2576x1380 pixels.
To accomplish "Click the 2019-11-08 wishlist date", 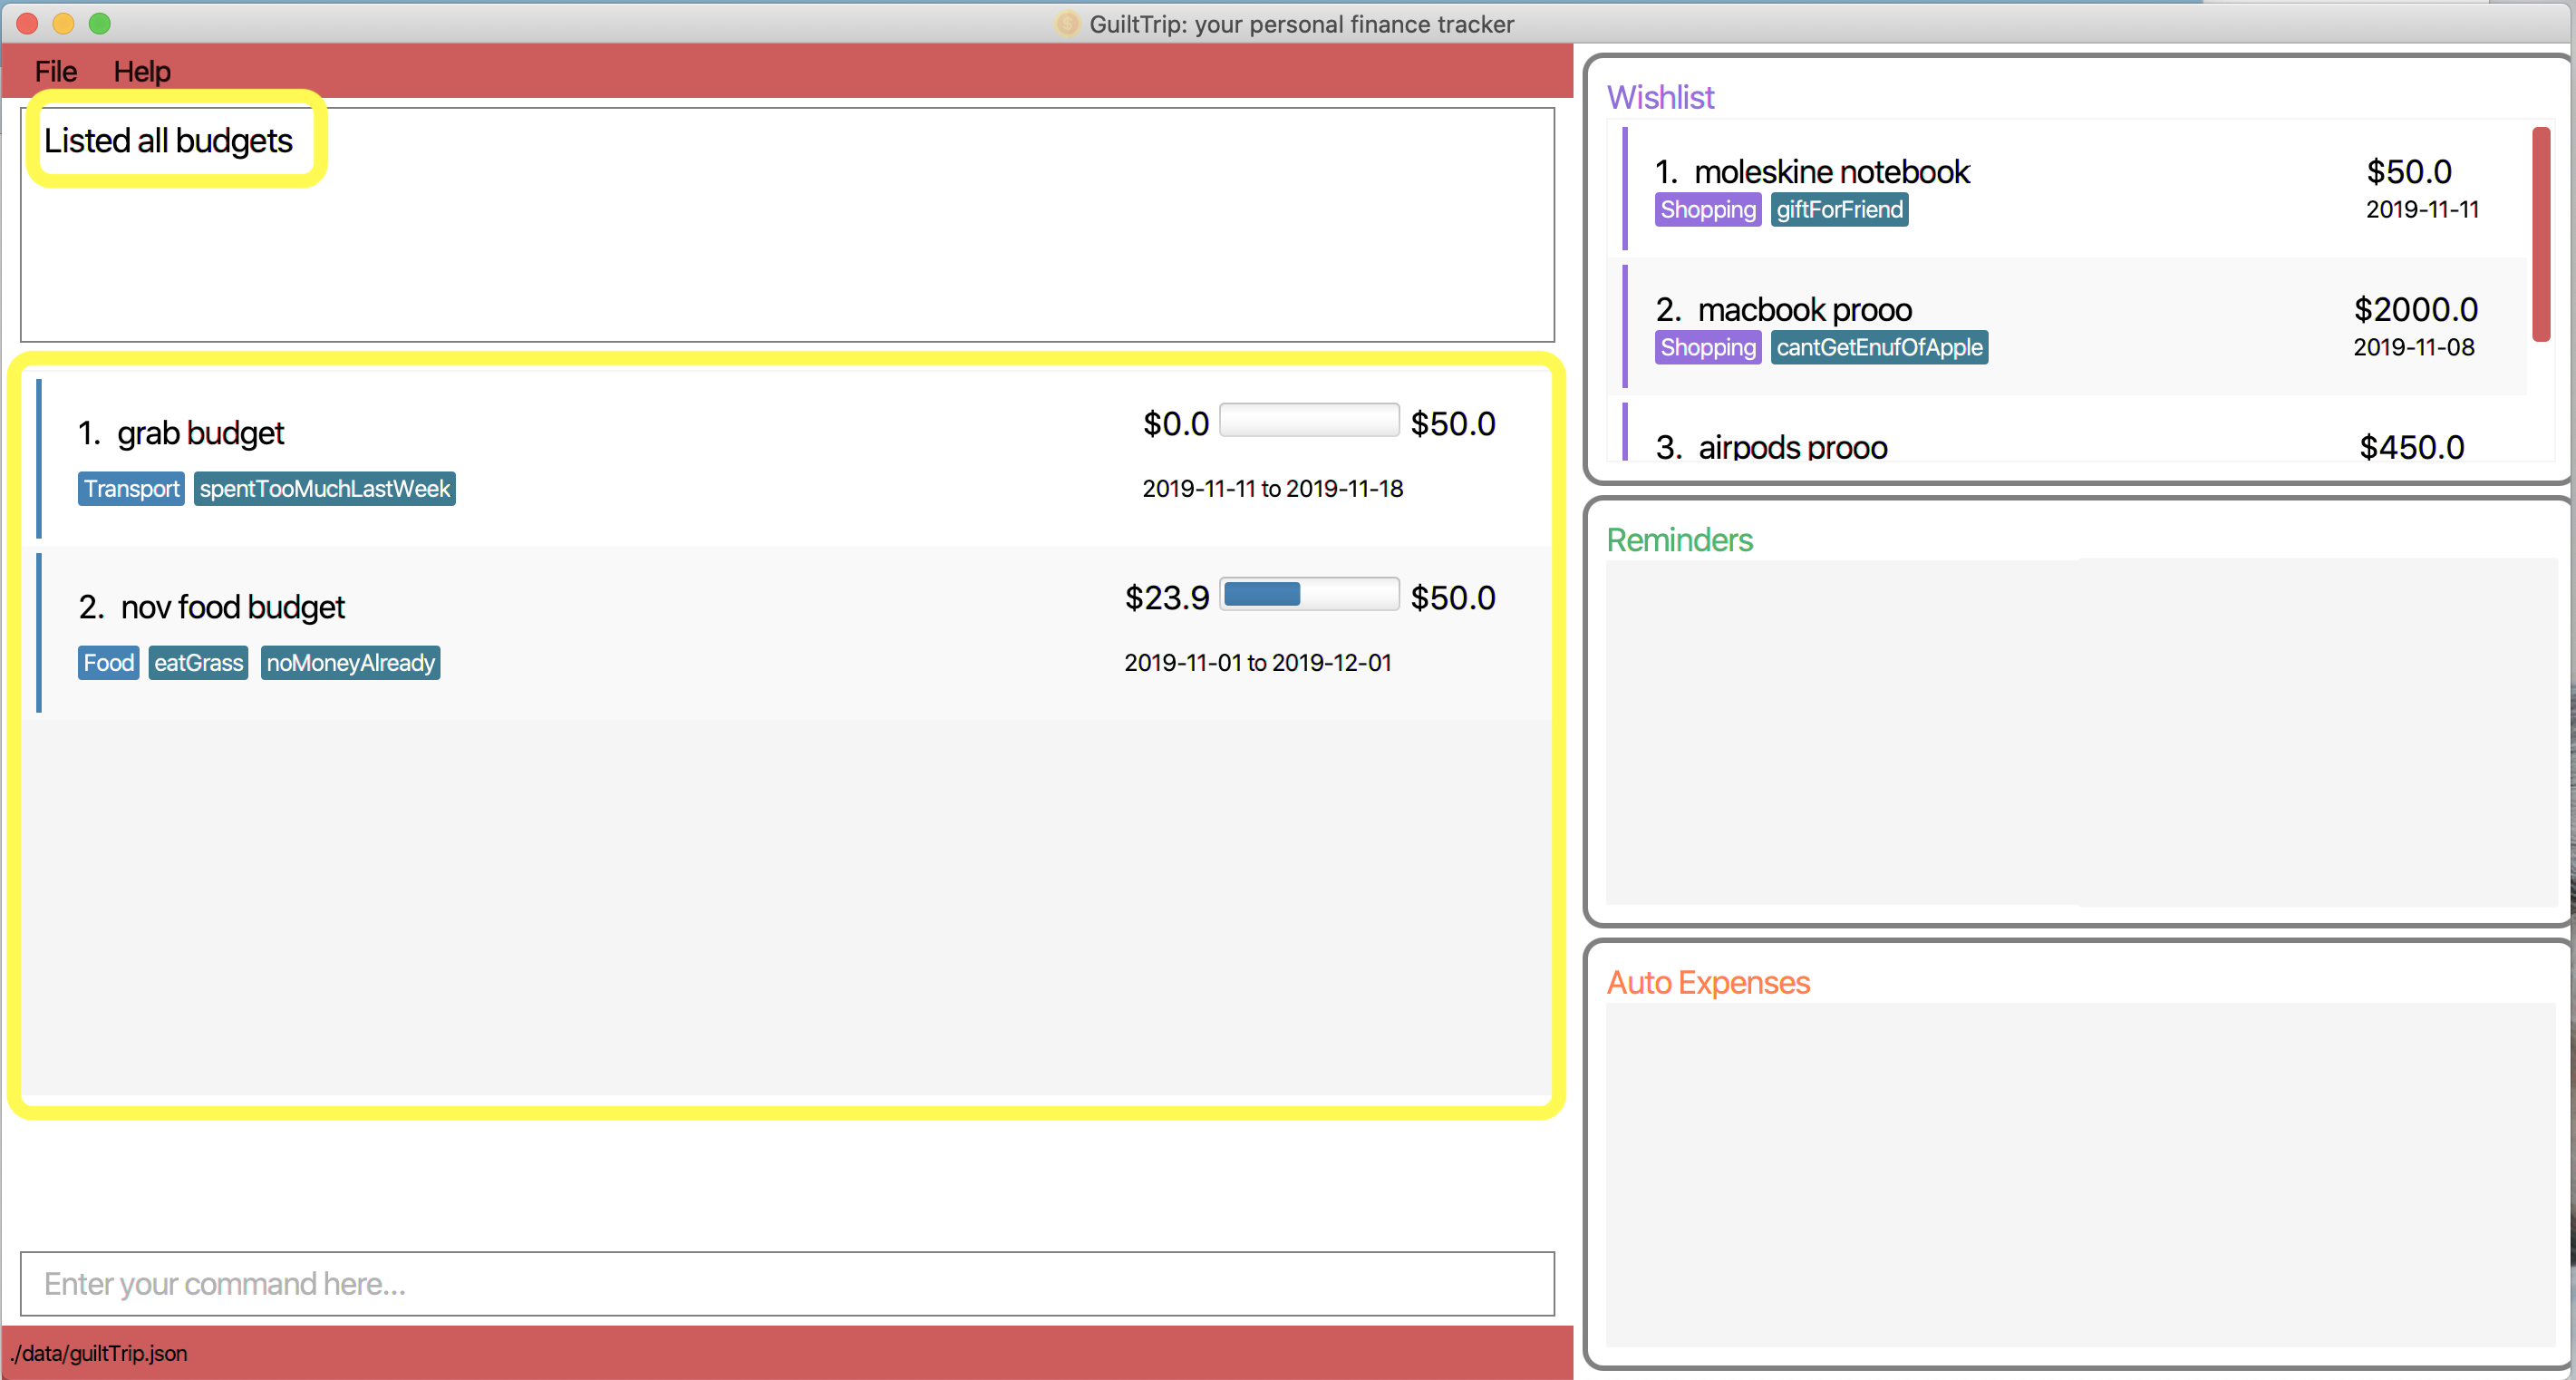I will point(2414,348).
